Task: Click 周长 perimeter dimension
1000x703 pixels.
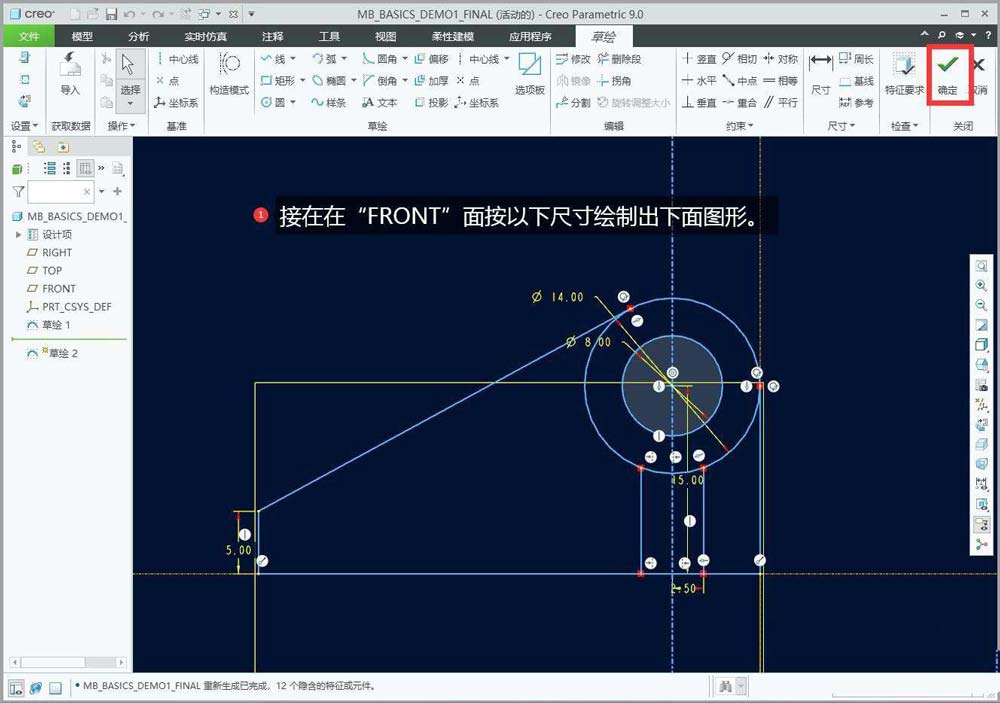Action: point(857,59)
